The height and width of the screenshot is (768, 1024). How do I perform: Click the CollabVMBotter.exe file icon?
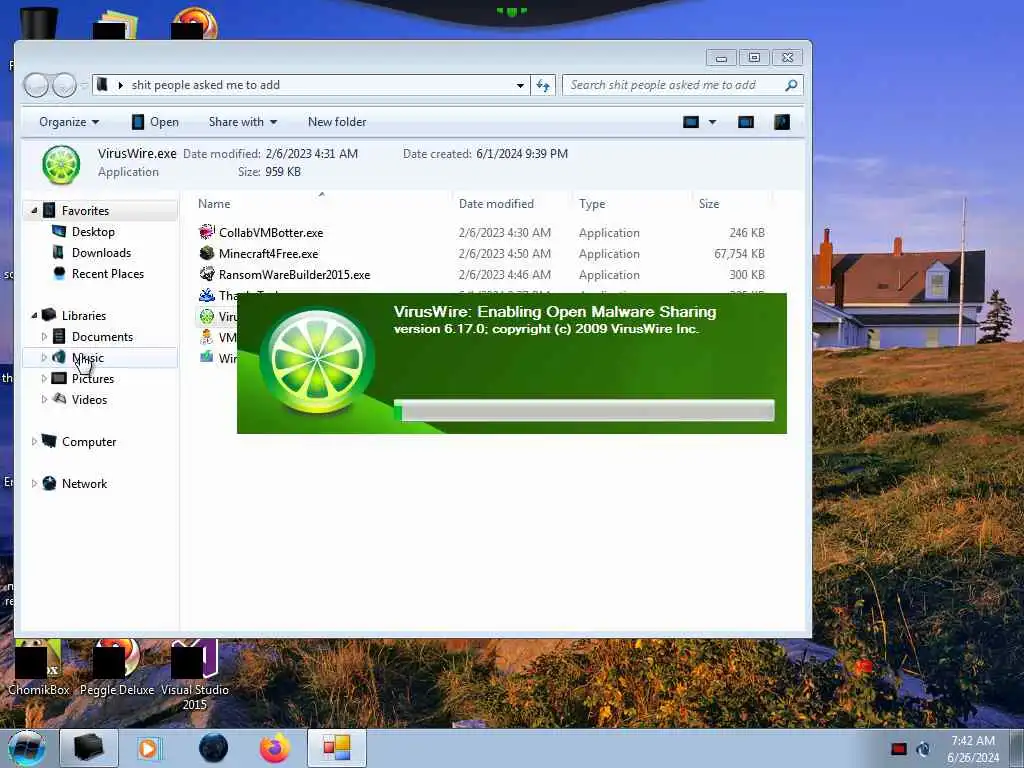coord(207,232)
